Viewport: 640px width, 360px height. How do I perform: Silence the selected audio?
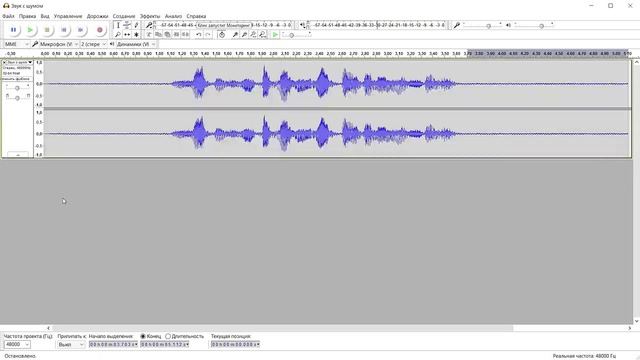pyautogui.click(x=185, y=35)
